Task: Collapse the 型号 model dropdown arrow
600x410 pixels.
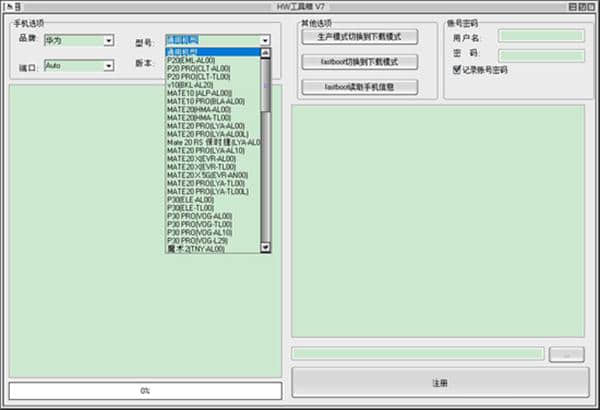Action: click(265, 40)
